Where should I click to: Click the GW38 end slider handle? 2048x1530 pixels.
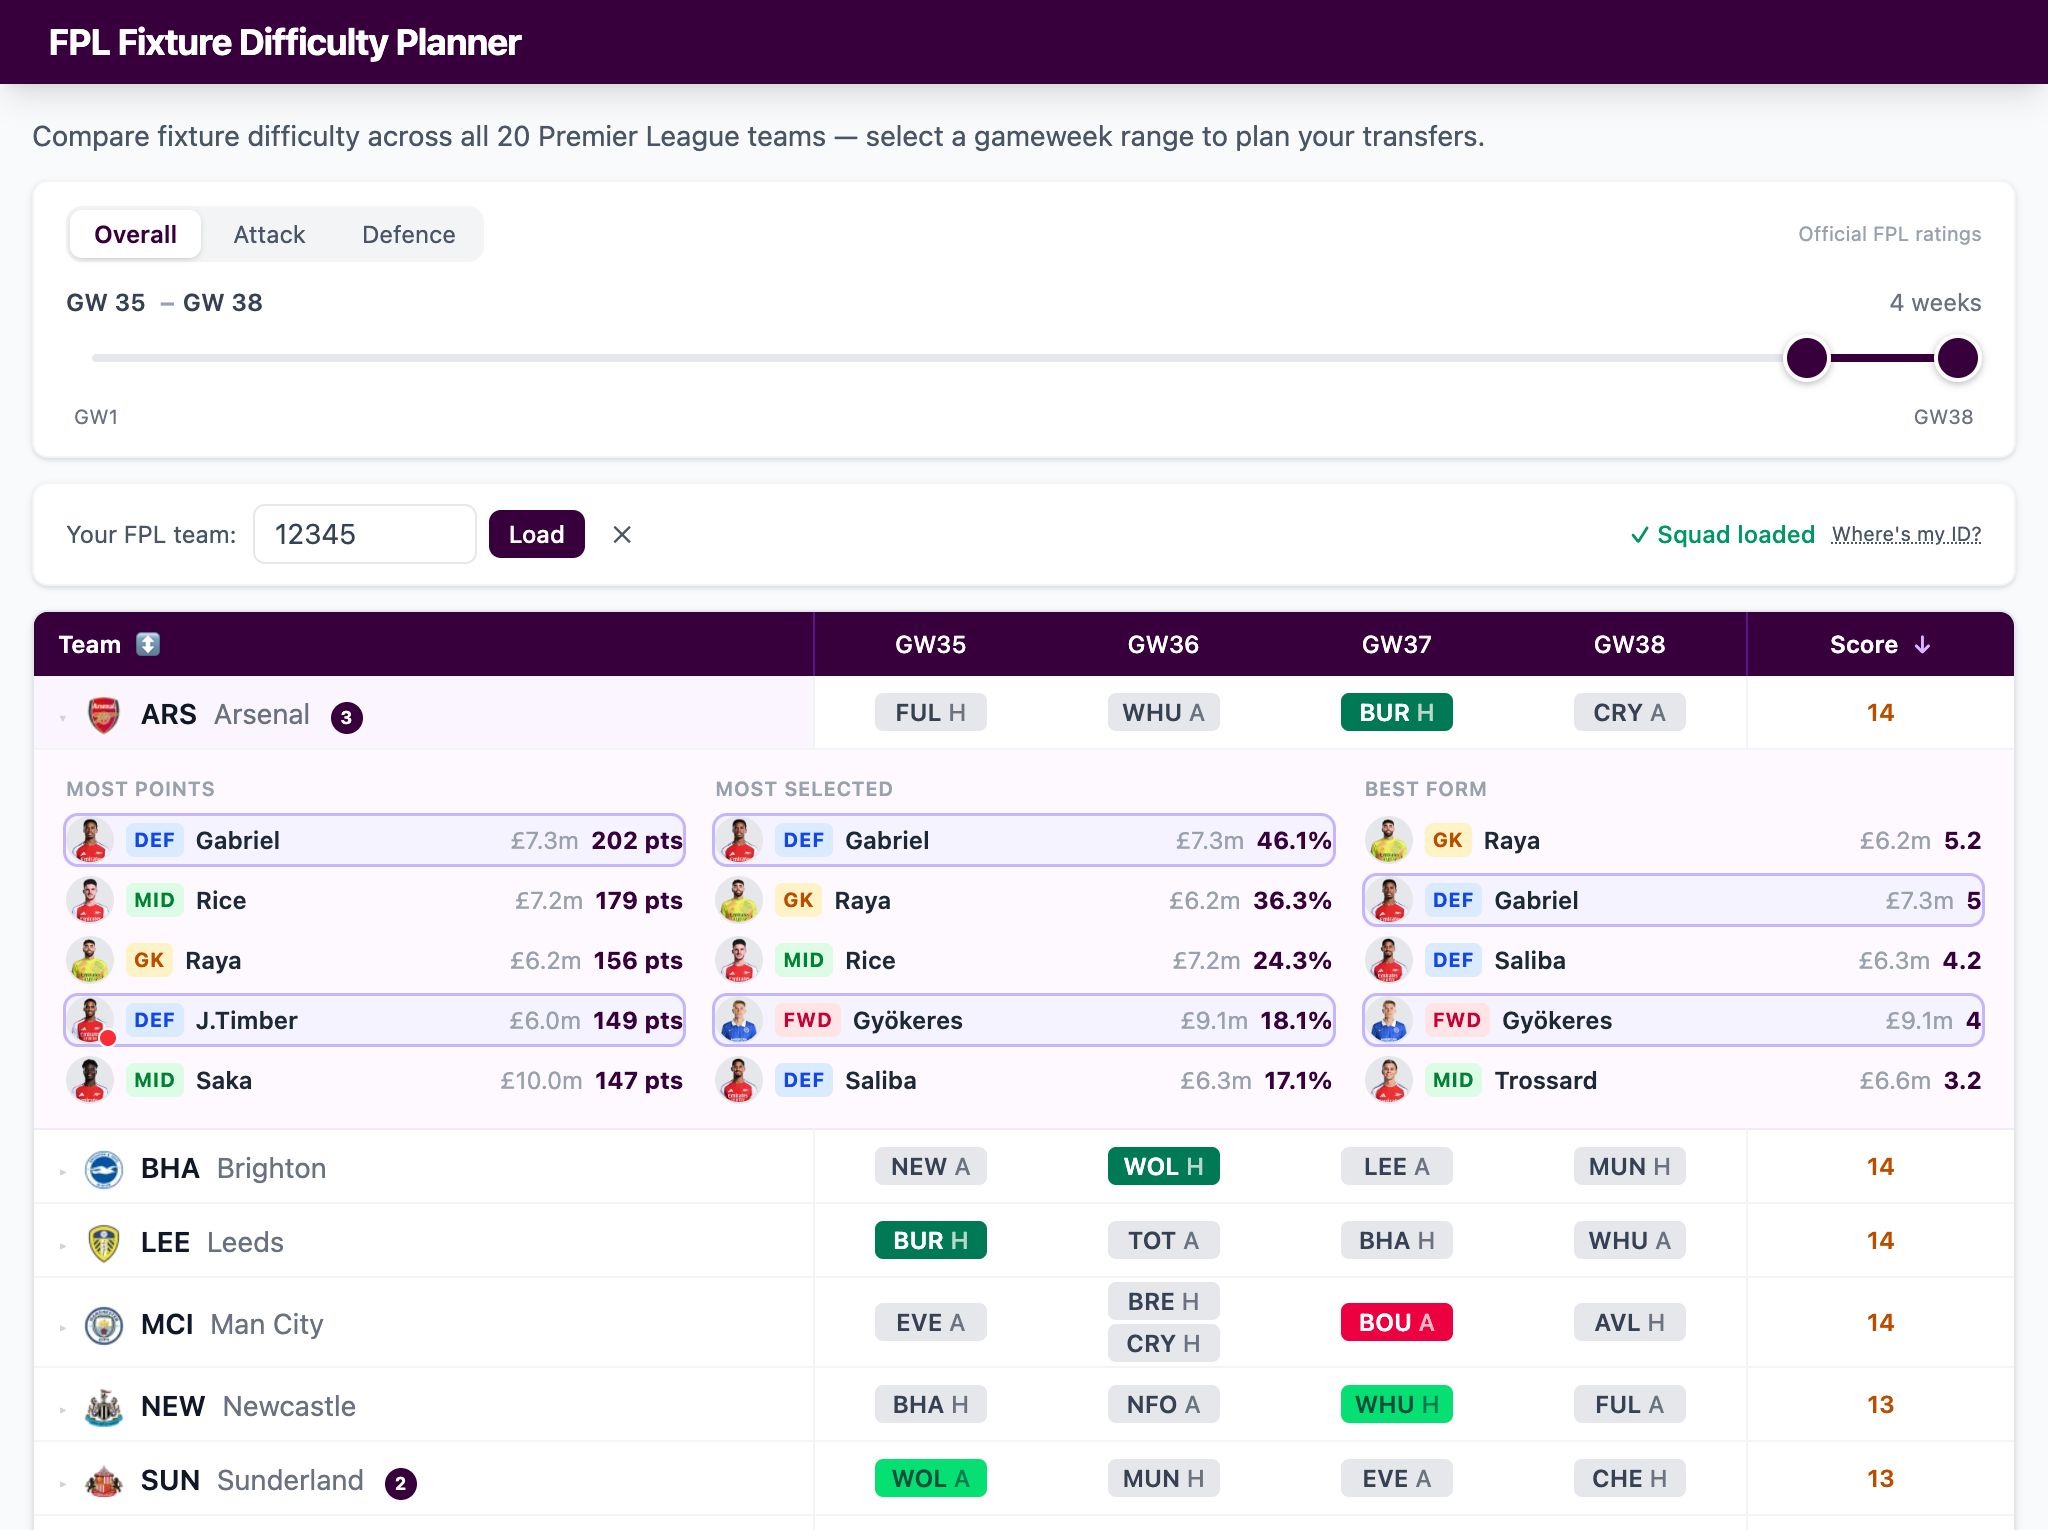(1958, 358)
